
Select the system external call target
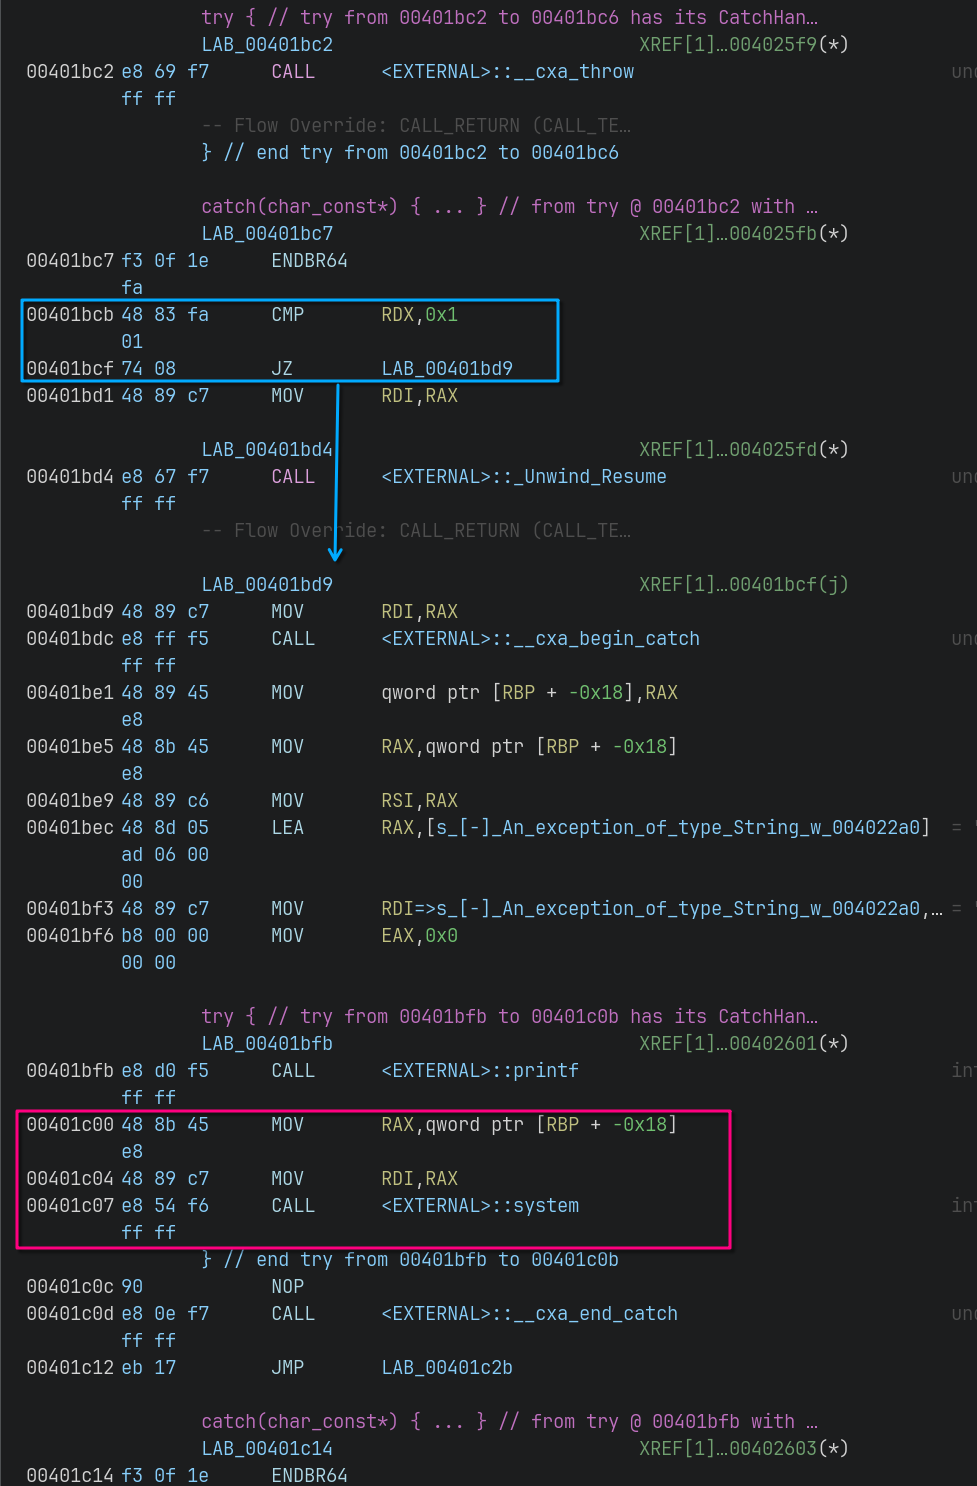pos(479,1206)
